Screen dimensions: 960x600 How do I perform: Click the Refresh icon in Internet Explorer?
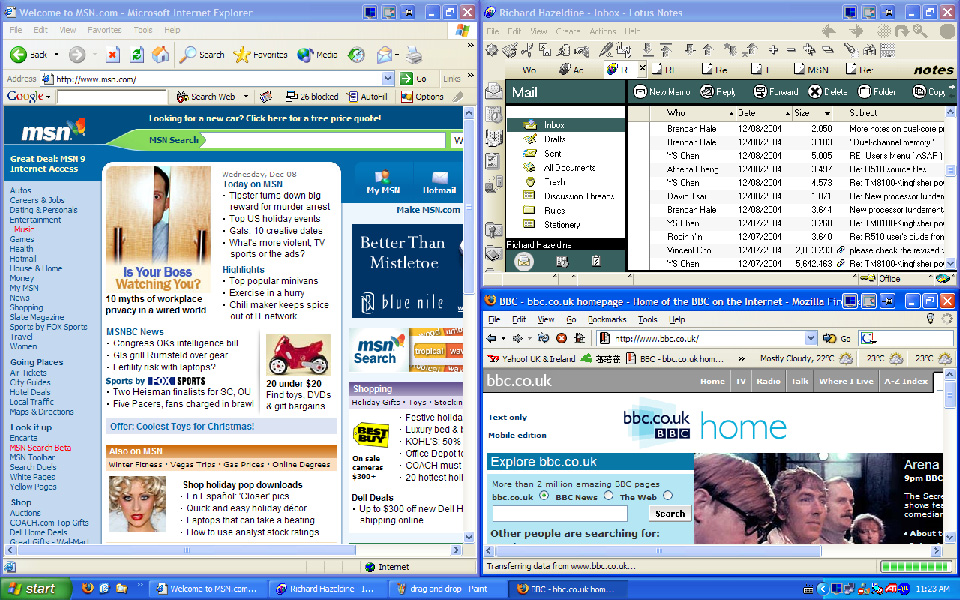point(137,55)
